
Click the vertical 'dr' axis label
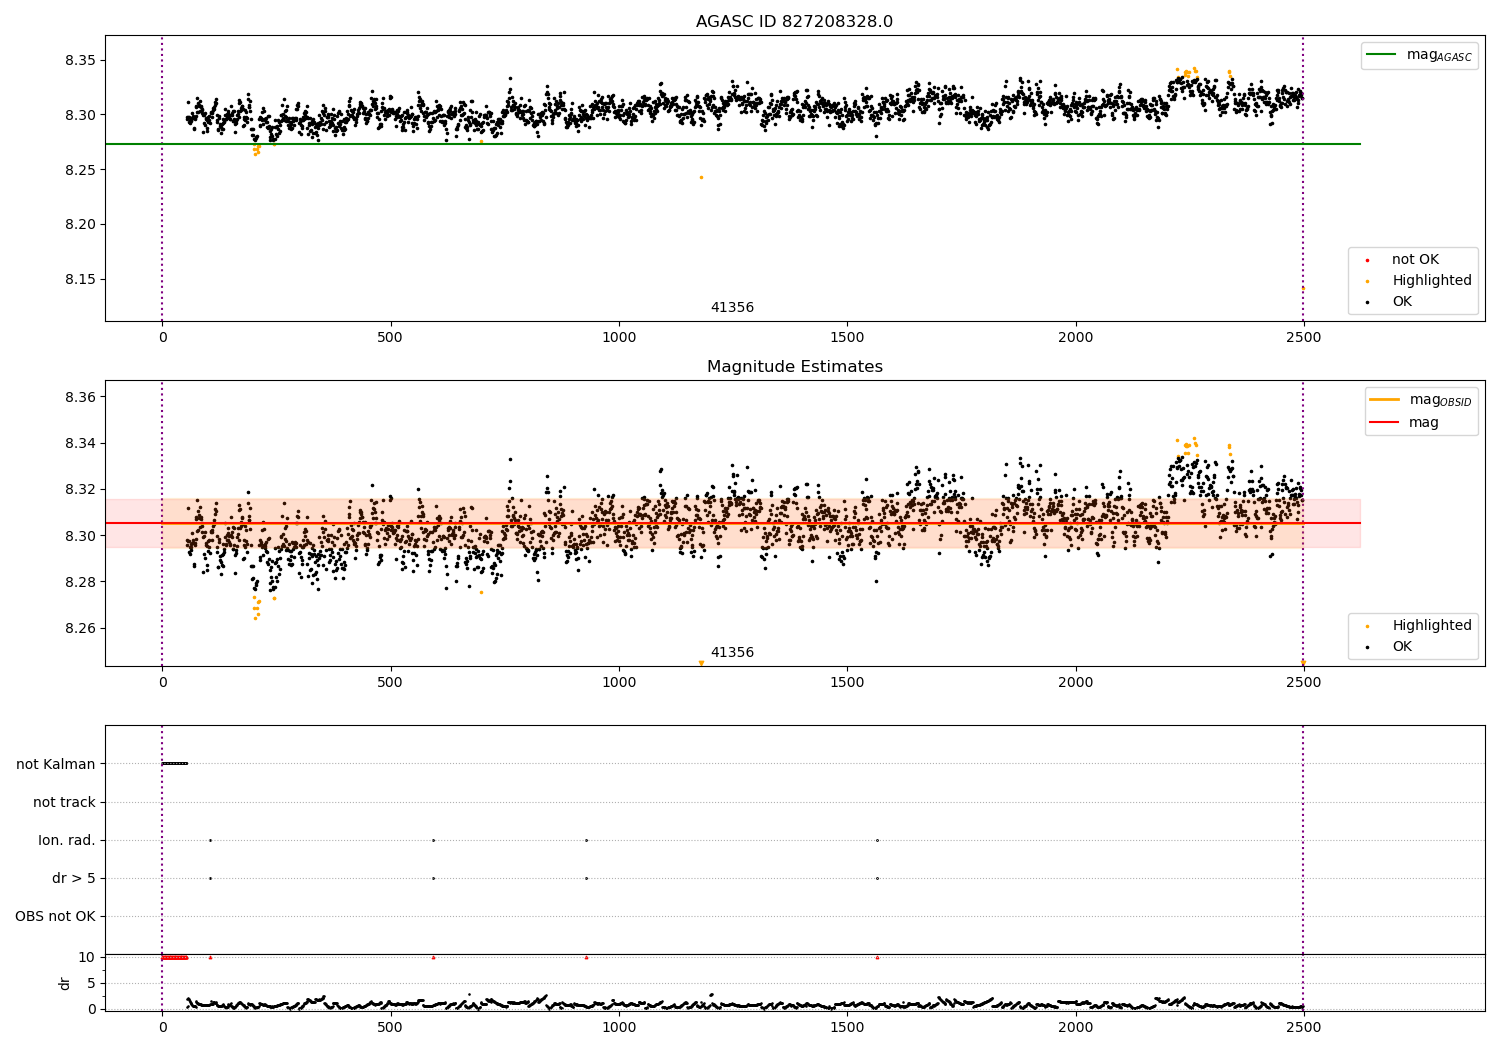[x=65, y=983]
